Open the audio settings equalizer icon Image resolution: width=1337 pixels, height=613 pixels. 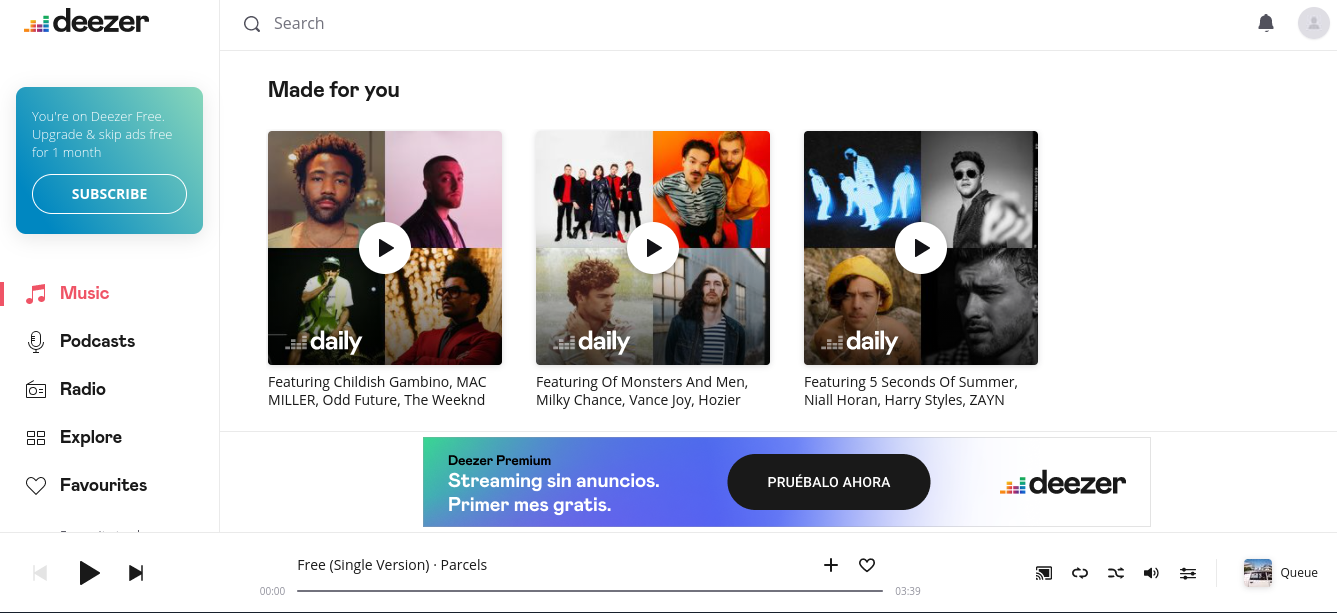[1187, 573]
